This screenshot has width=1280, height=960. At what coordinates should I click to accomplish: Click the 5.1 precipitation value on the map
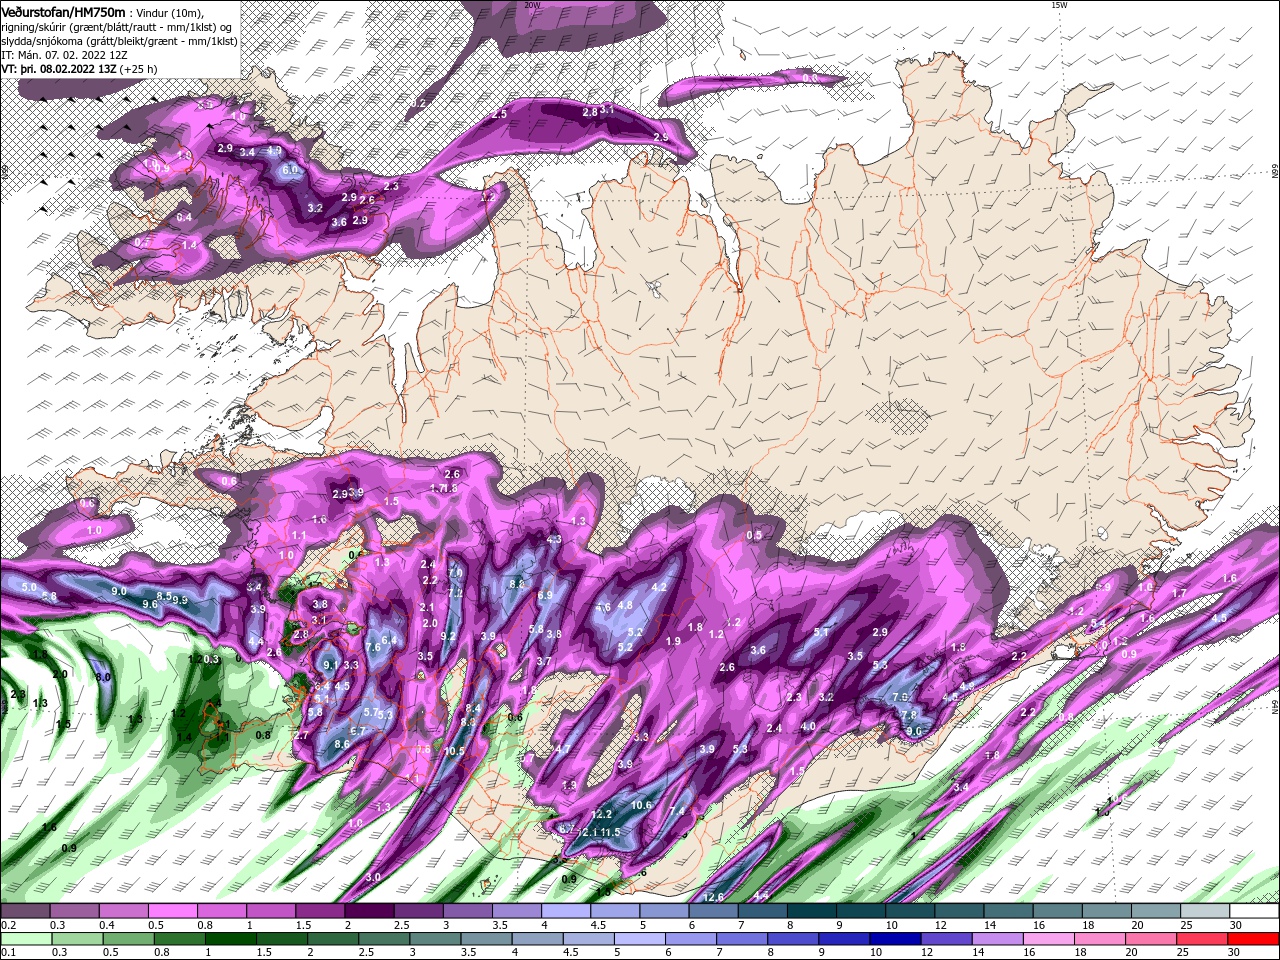pyautogui.click(x=821, y=632)
